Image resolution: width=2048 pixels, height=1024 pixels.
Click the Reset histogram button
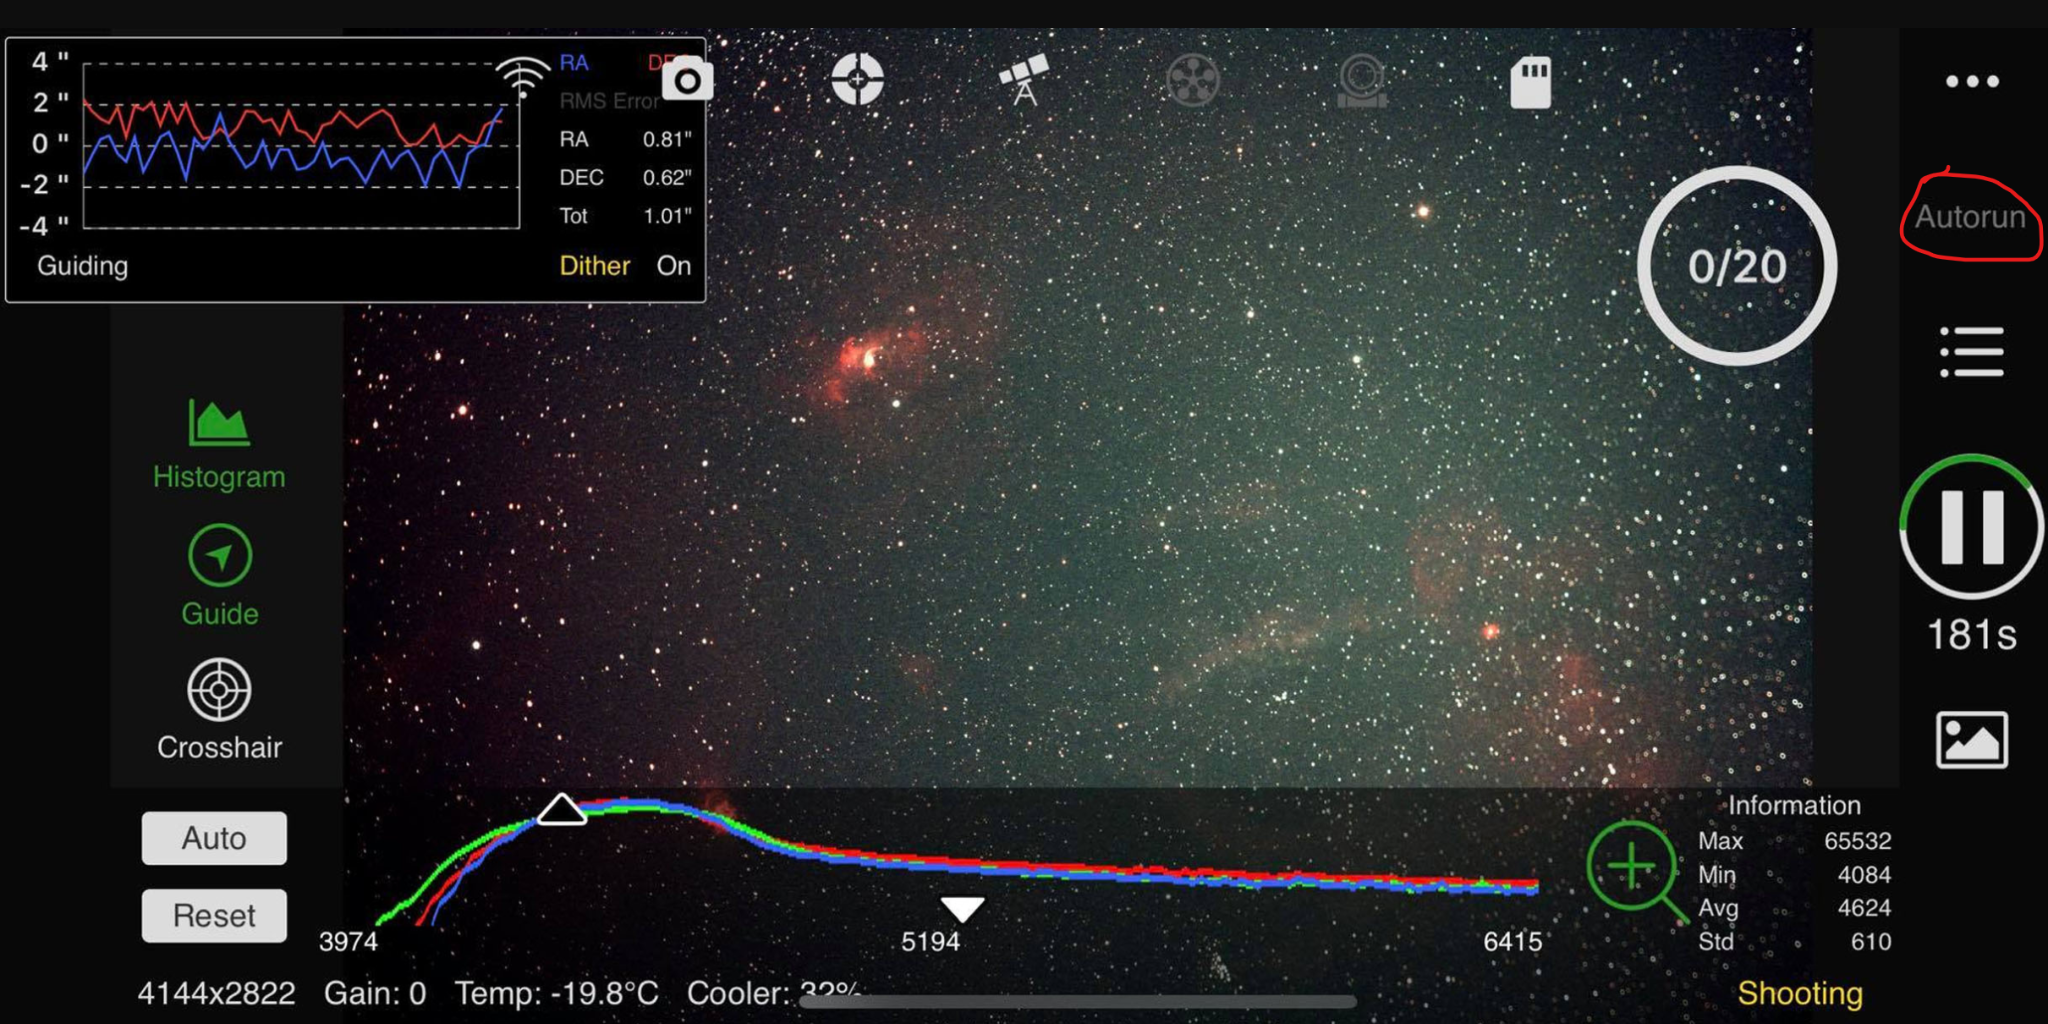coord(214,915)
